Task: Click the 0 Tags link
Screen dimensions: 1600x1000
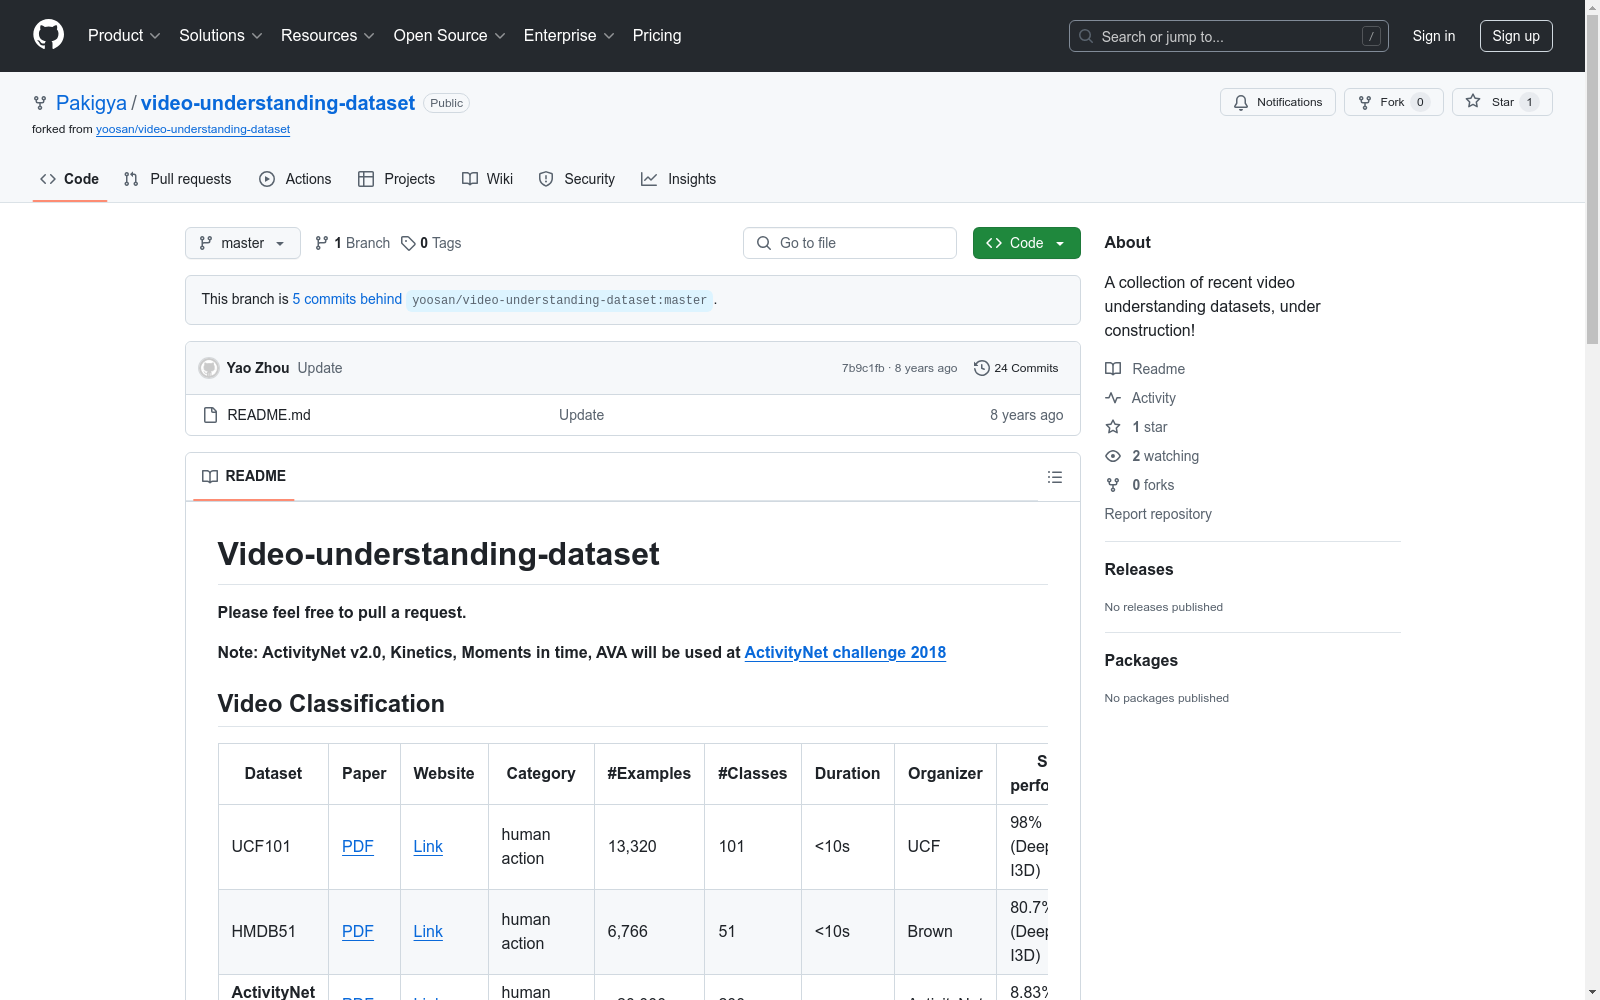Action: click(x=431, y=243)
